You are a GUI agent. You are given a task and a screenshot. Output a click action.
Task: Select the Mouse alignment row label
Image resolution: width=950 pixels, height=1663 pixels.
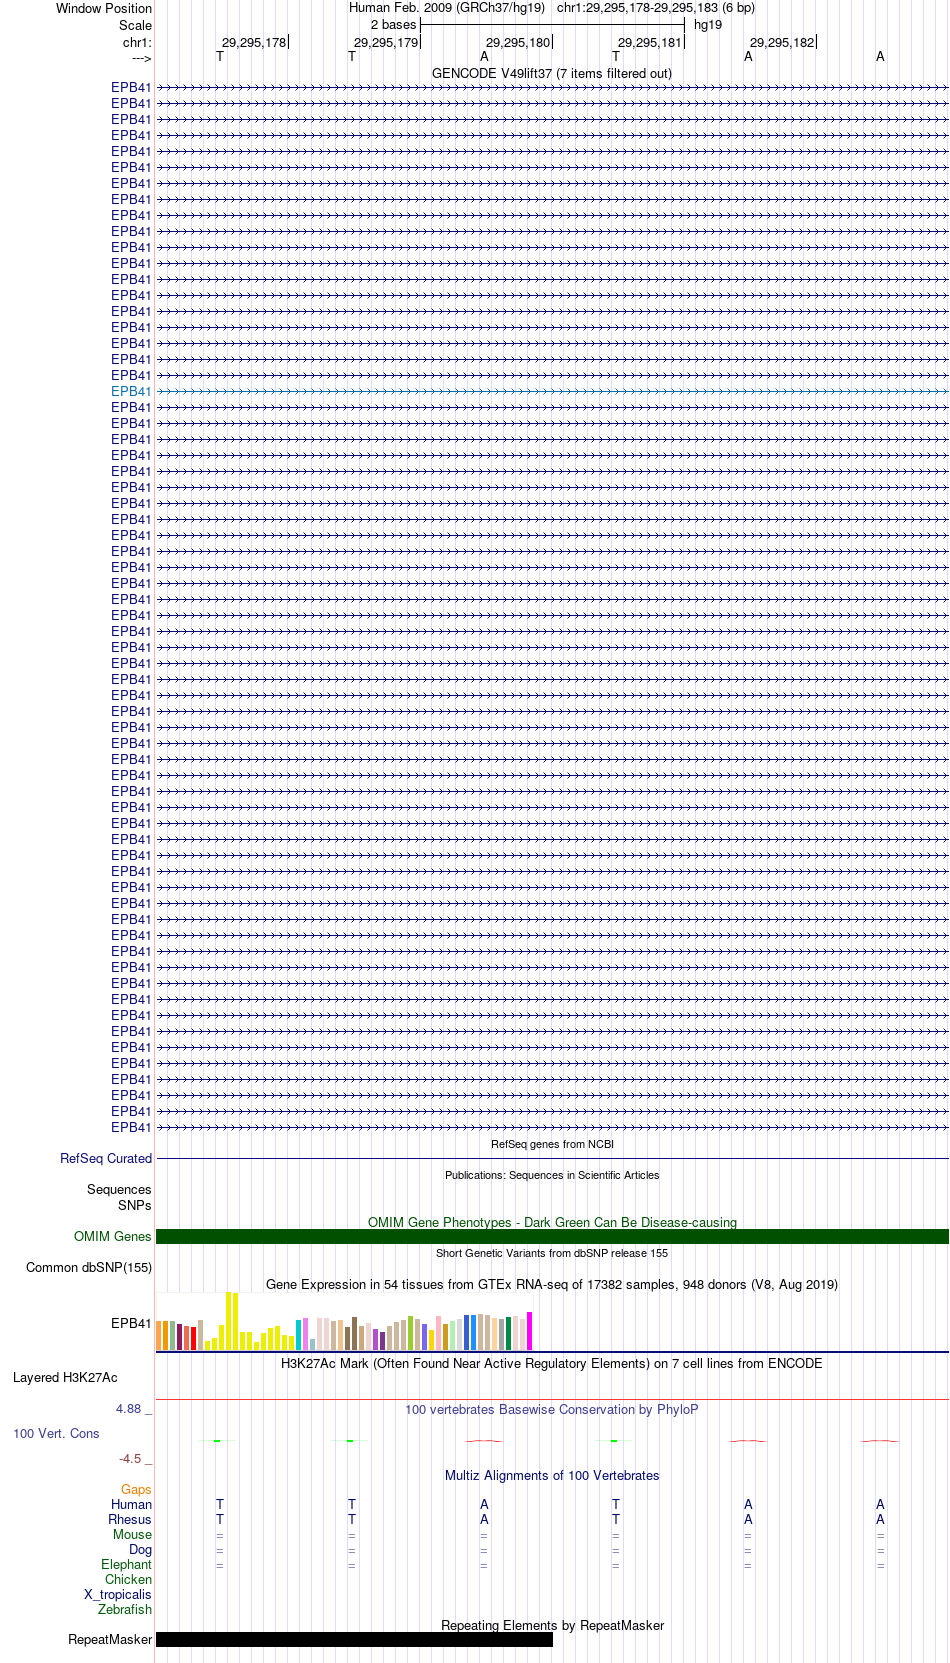tap(132, 1535)
